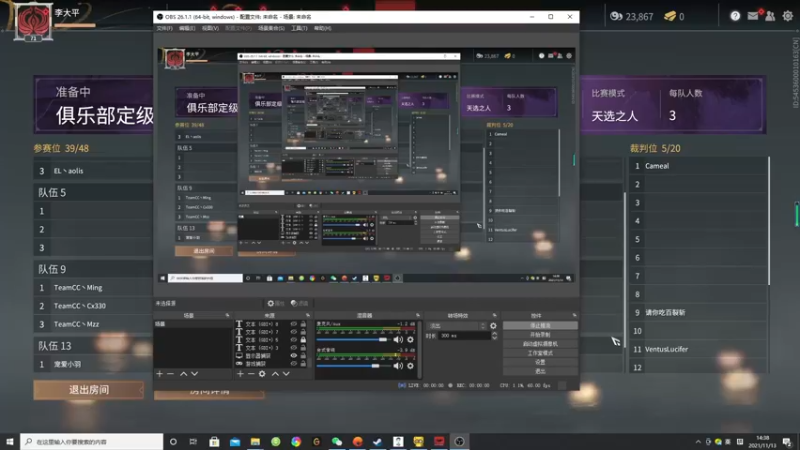Open the 淡出 scene transition dropdown
800x450 pixels.
coord(457,326)
